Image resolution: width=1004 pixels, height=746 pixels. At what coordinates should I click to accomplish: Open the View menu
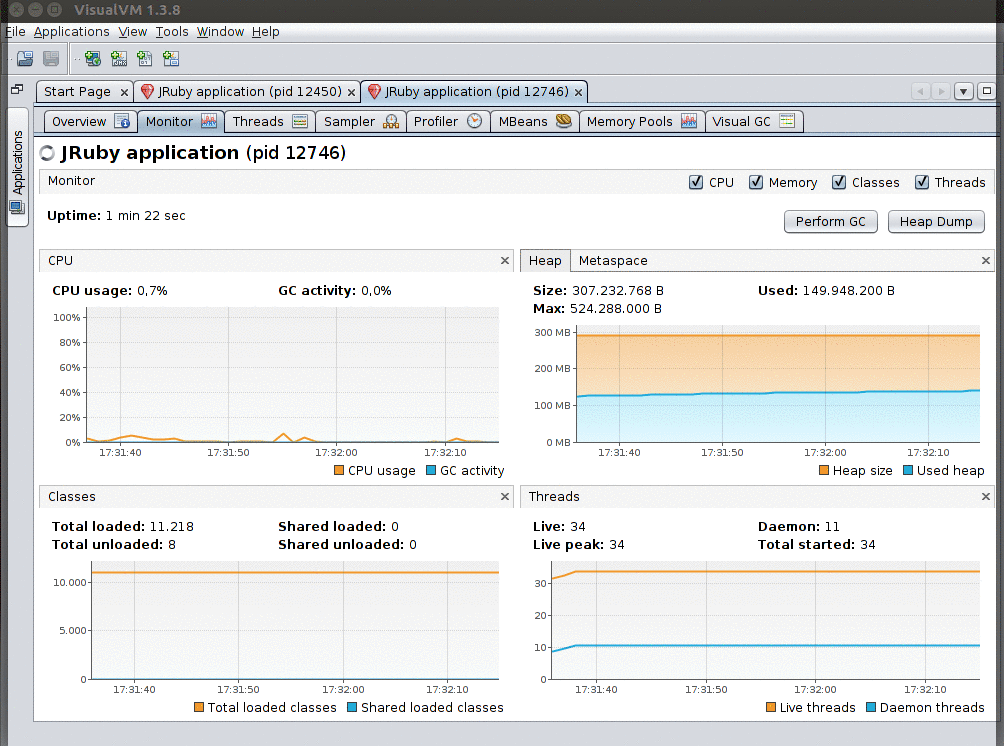[x=133, y=31]
